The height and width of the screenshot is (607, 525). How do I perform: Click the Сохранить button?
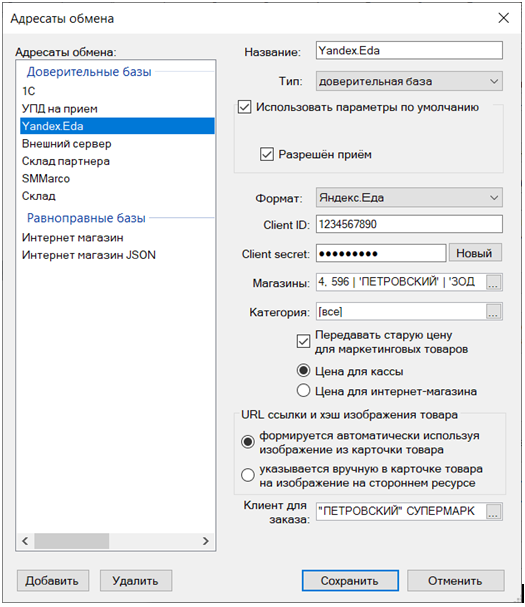tap(350, 581)
